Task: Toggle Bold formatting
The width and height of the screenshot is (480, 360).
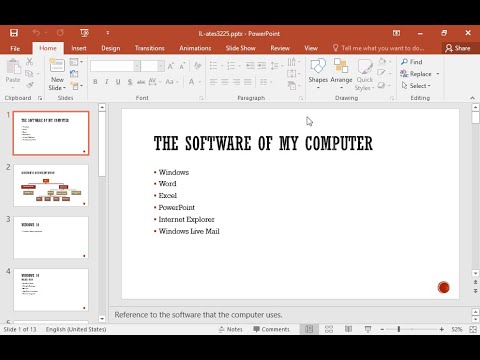Action: [x=95, y=82]
